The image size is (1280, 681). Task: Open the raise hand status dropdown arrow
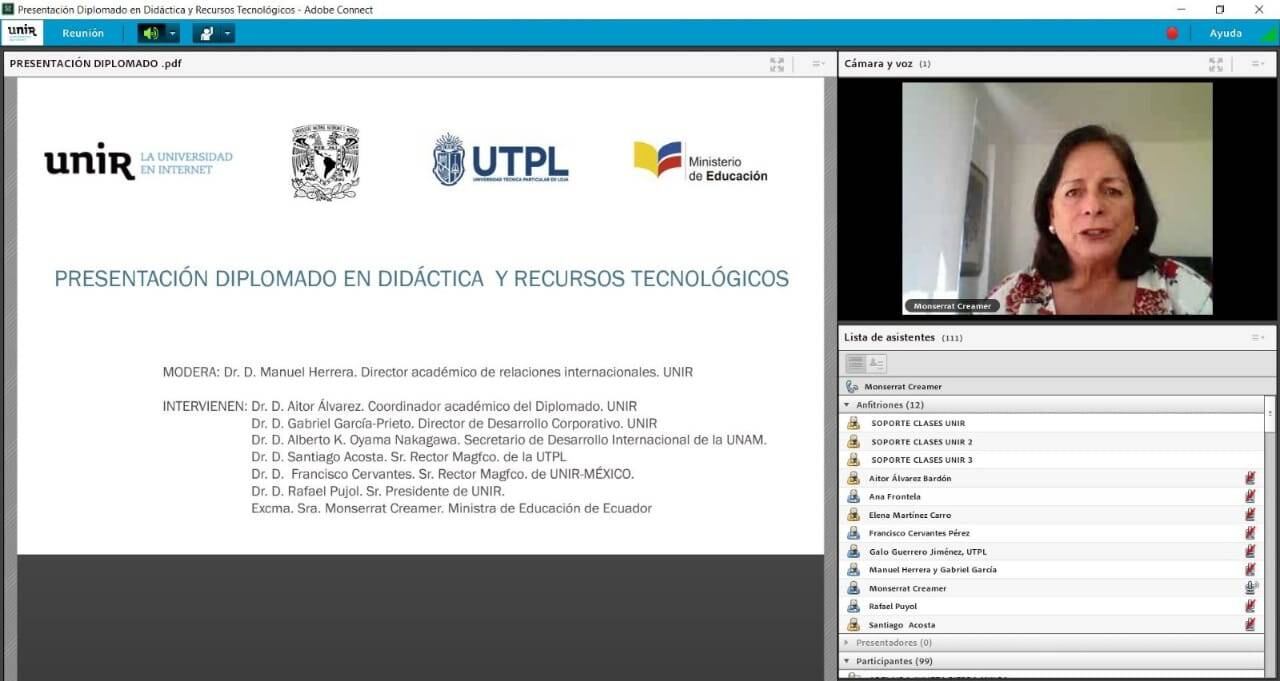click(228, 33)
